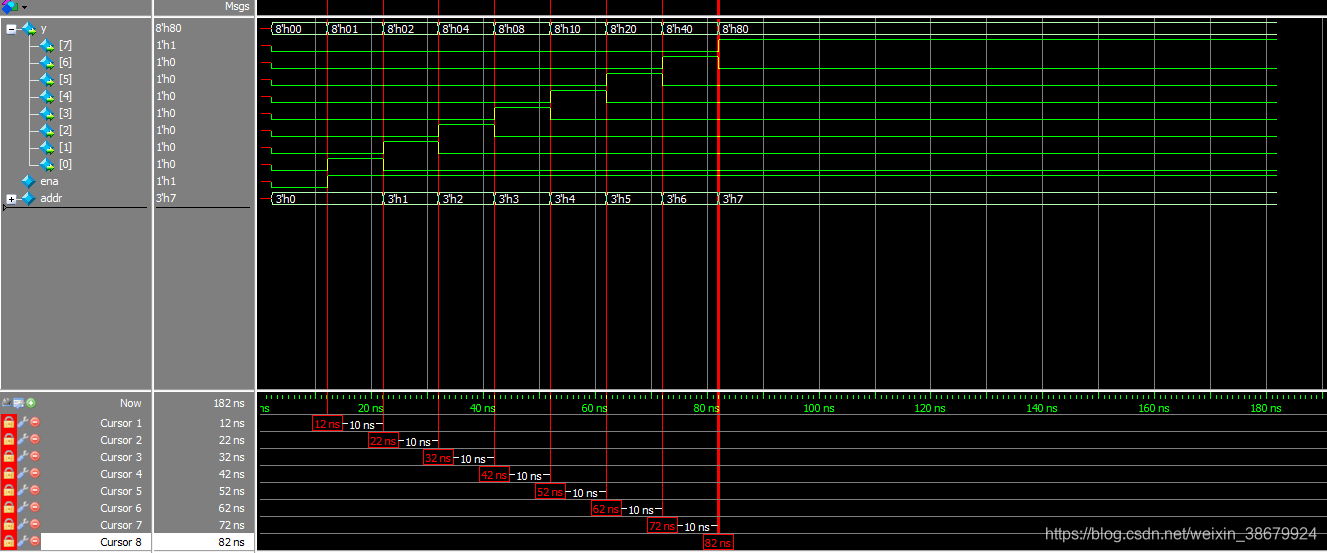Select the Cursor 8 name field
Viewport: 1327px width, 553px height.
point(96,542)
